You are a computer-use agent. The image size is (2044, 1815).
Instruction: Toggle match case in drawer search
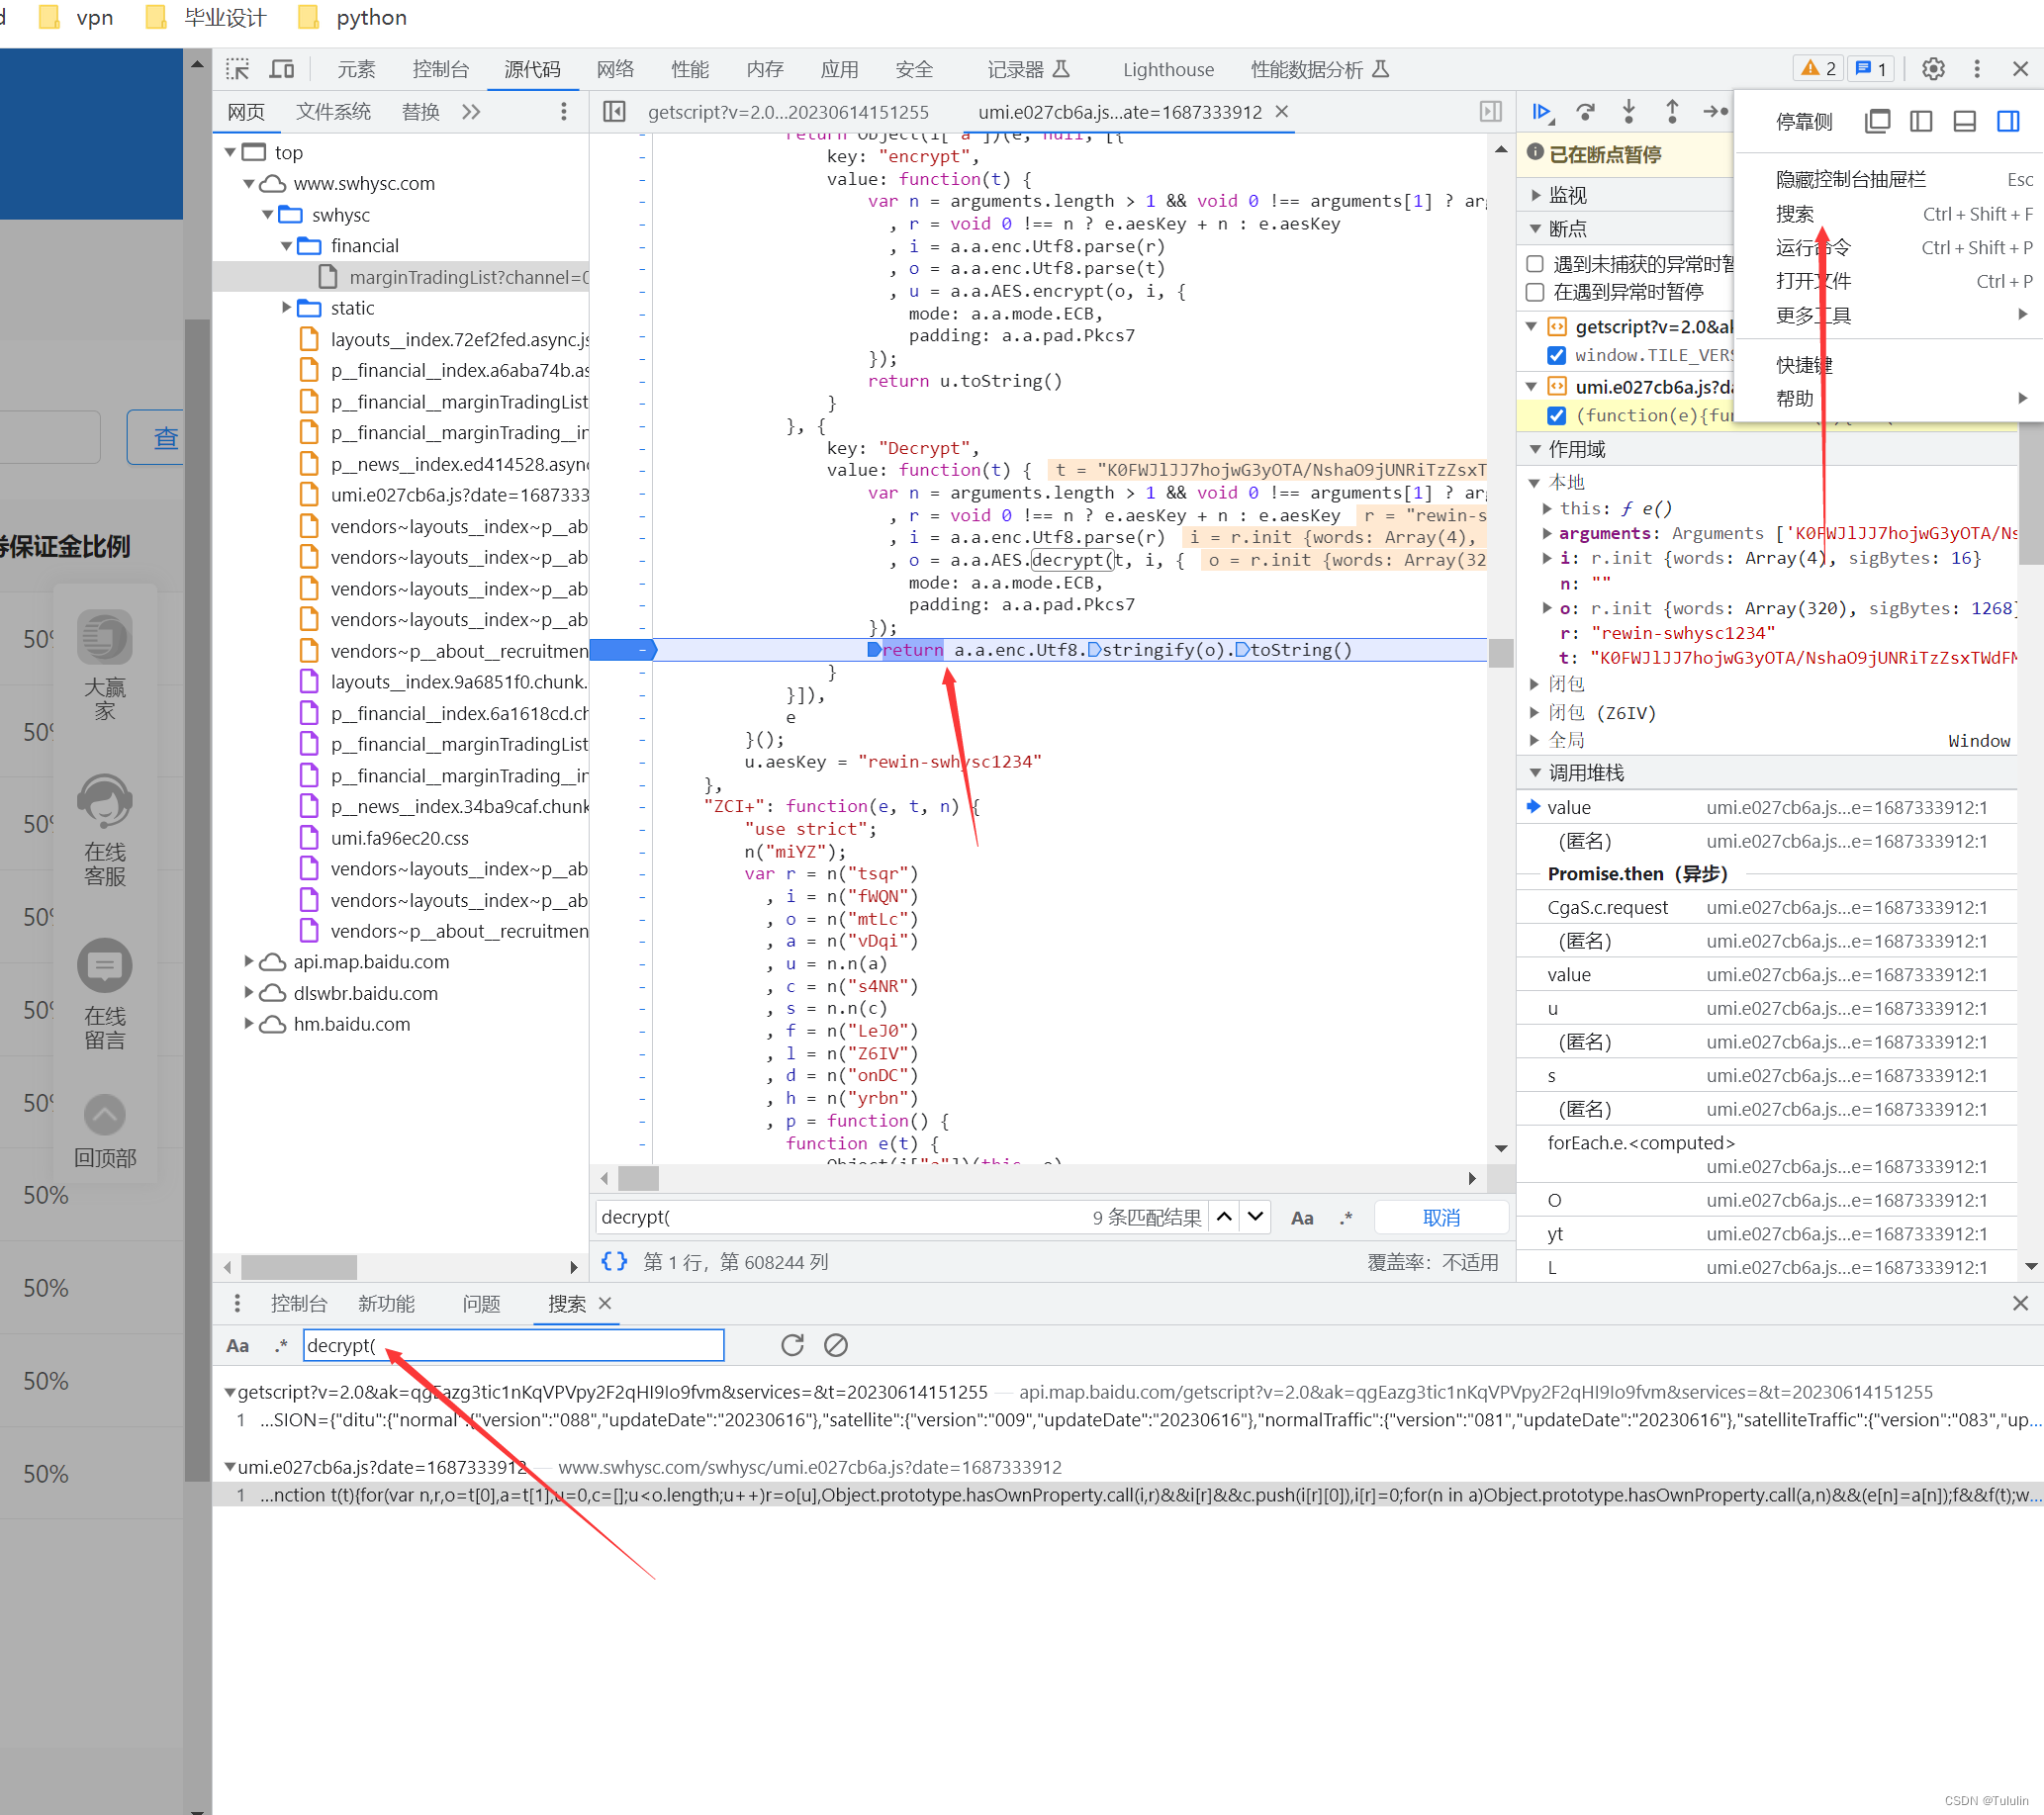(238, 1346)
